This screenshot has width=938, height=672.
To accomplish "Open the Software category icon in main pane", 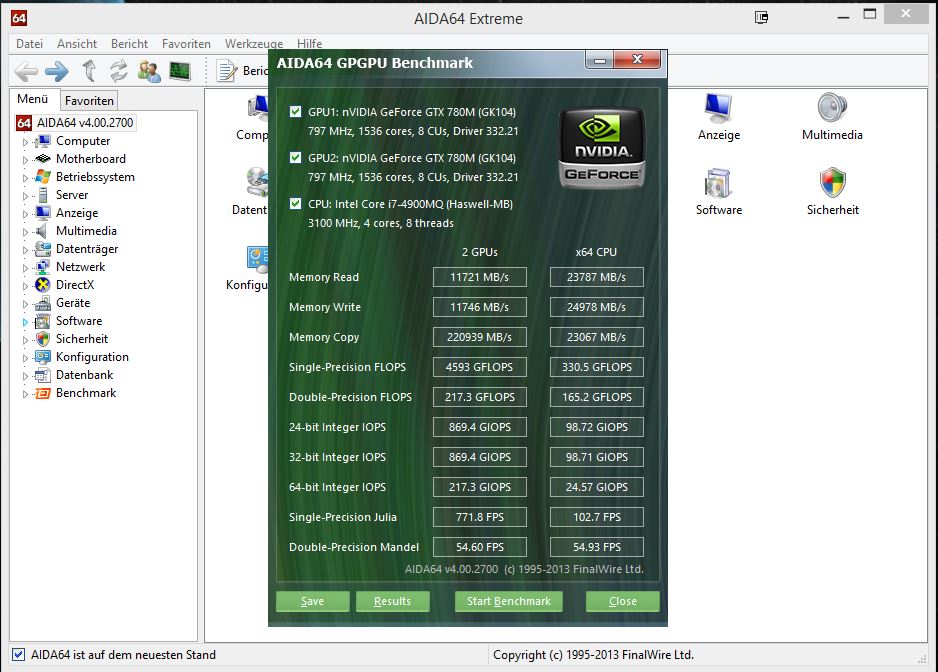I will [718, 183].
